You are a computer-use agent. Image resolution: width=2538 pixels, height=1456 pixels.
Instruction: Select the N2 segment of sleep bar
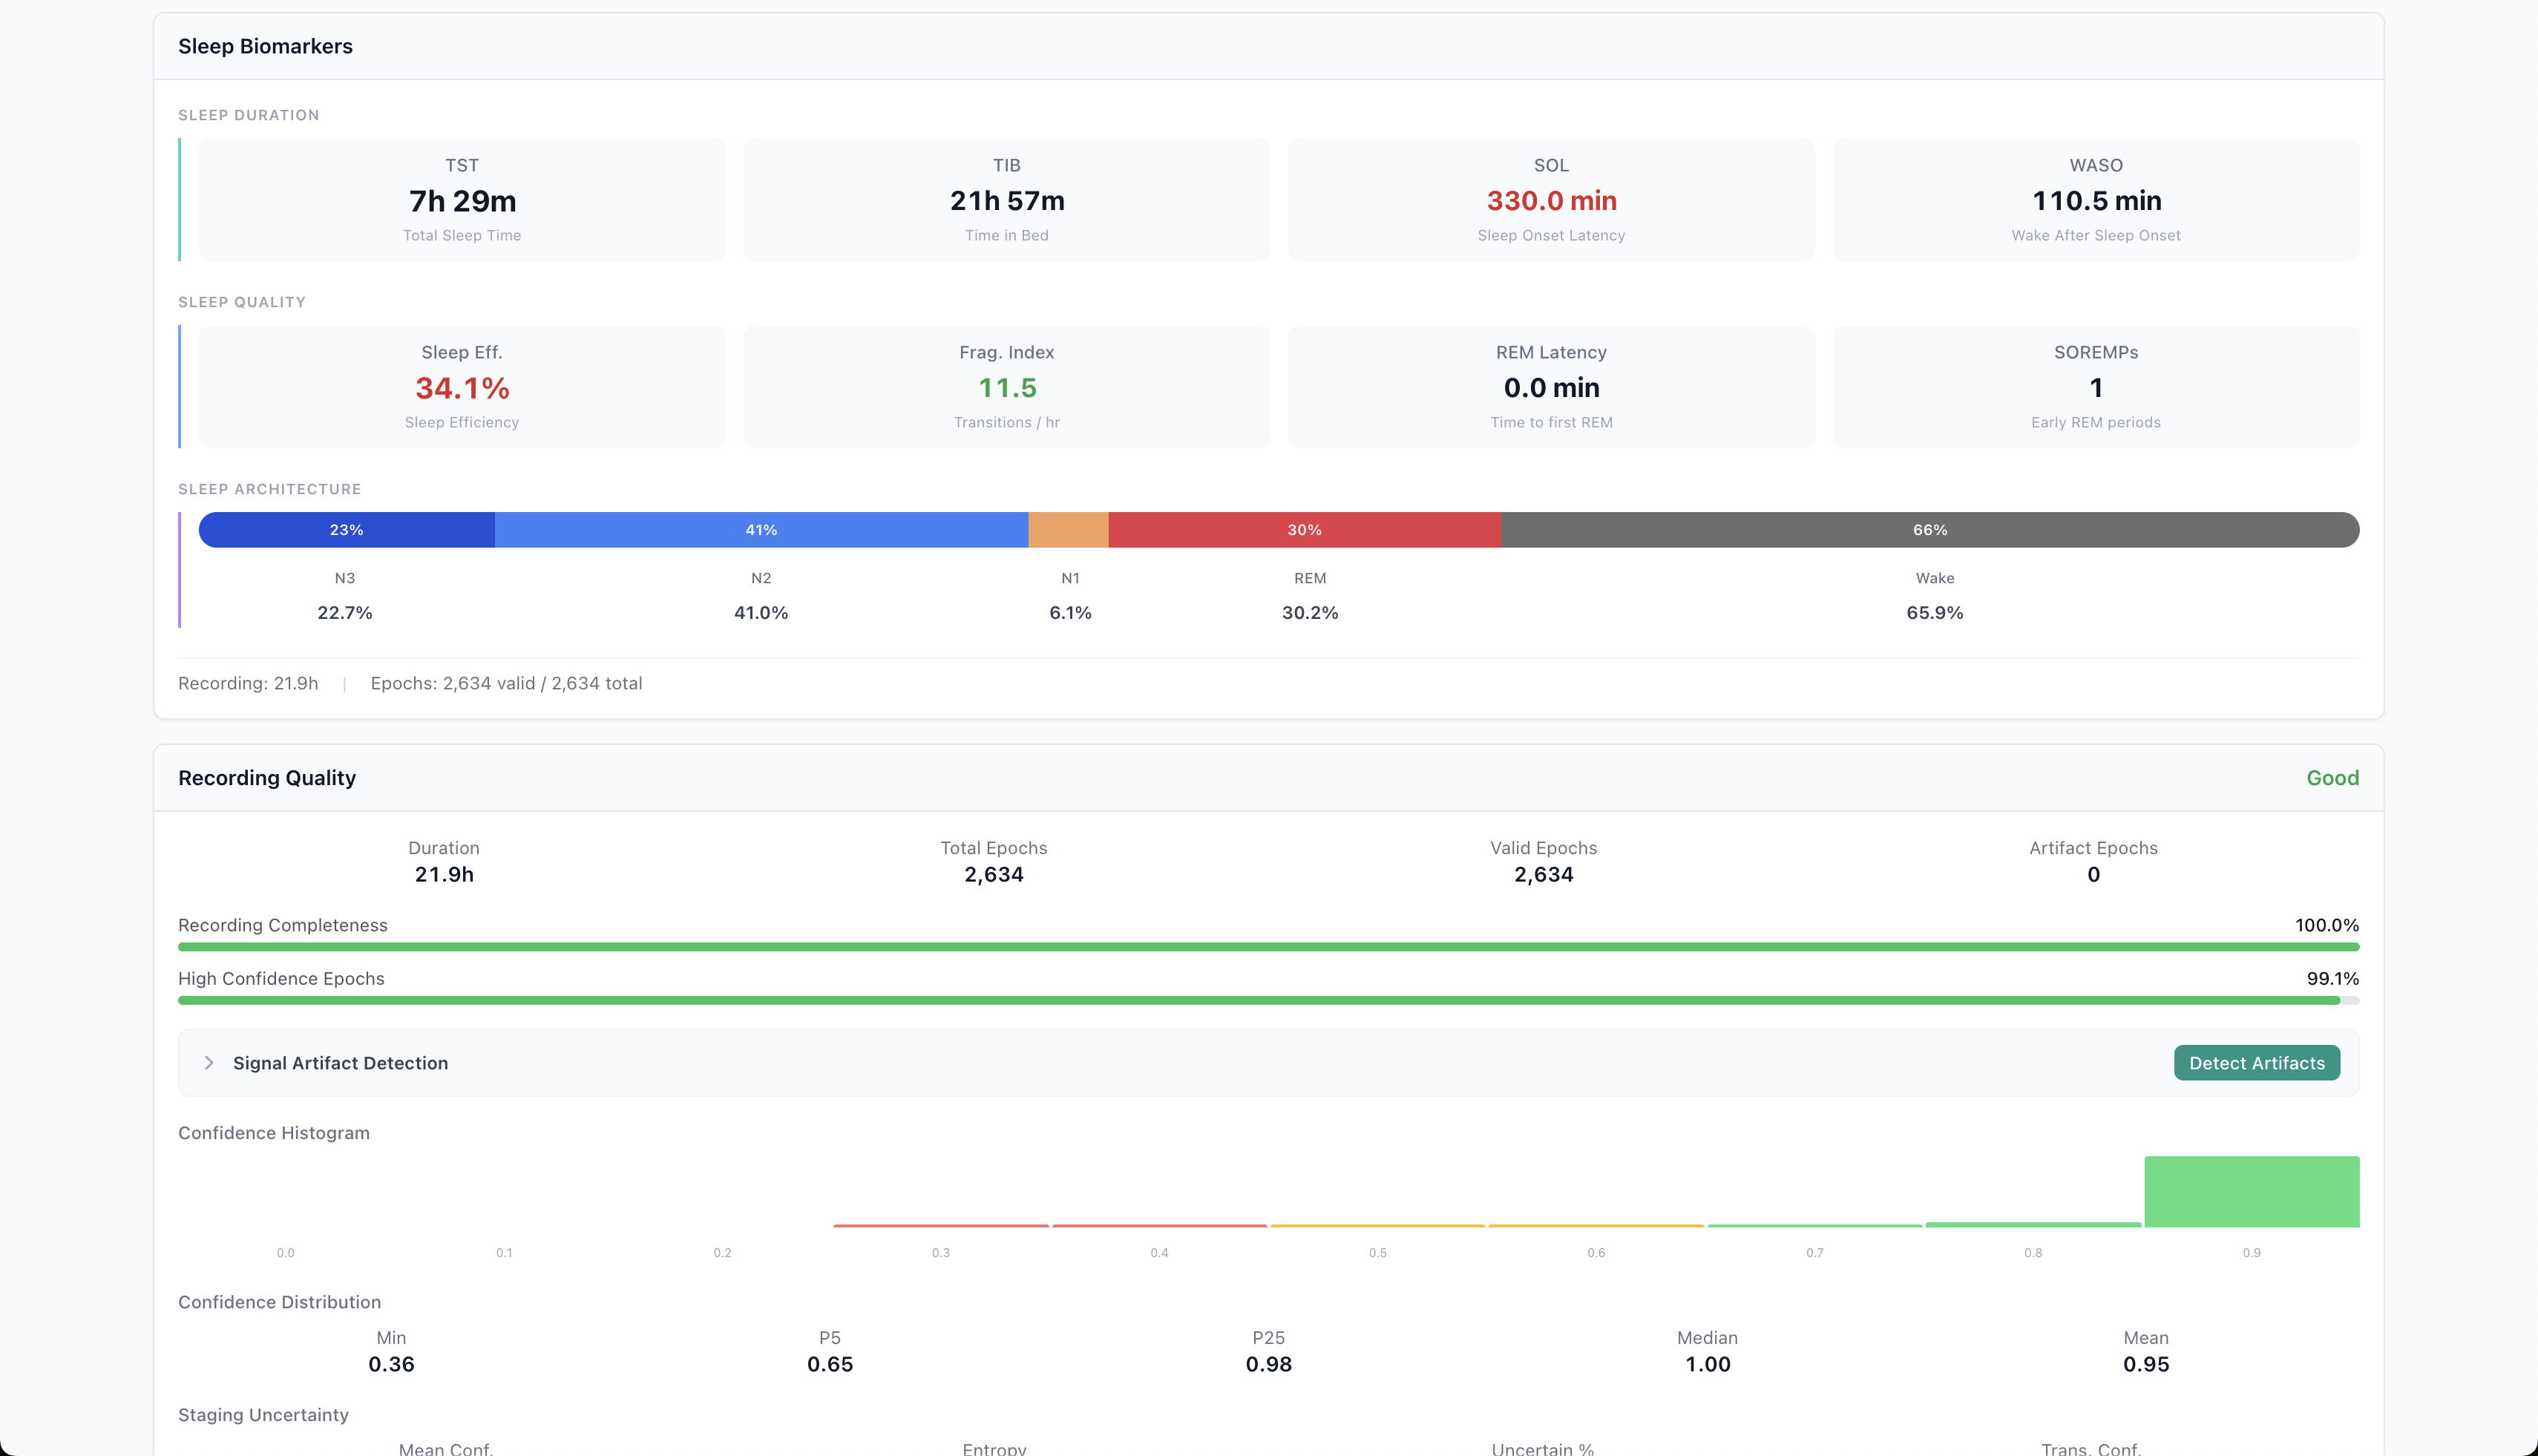pos(761,530)
